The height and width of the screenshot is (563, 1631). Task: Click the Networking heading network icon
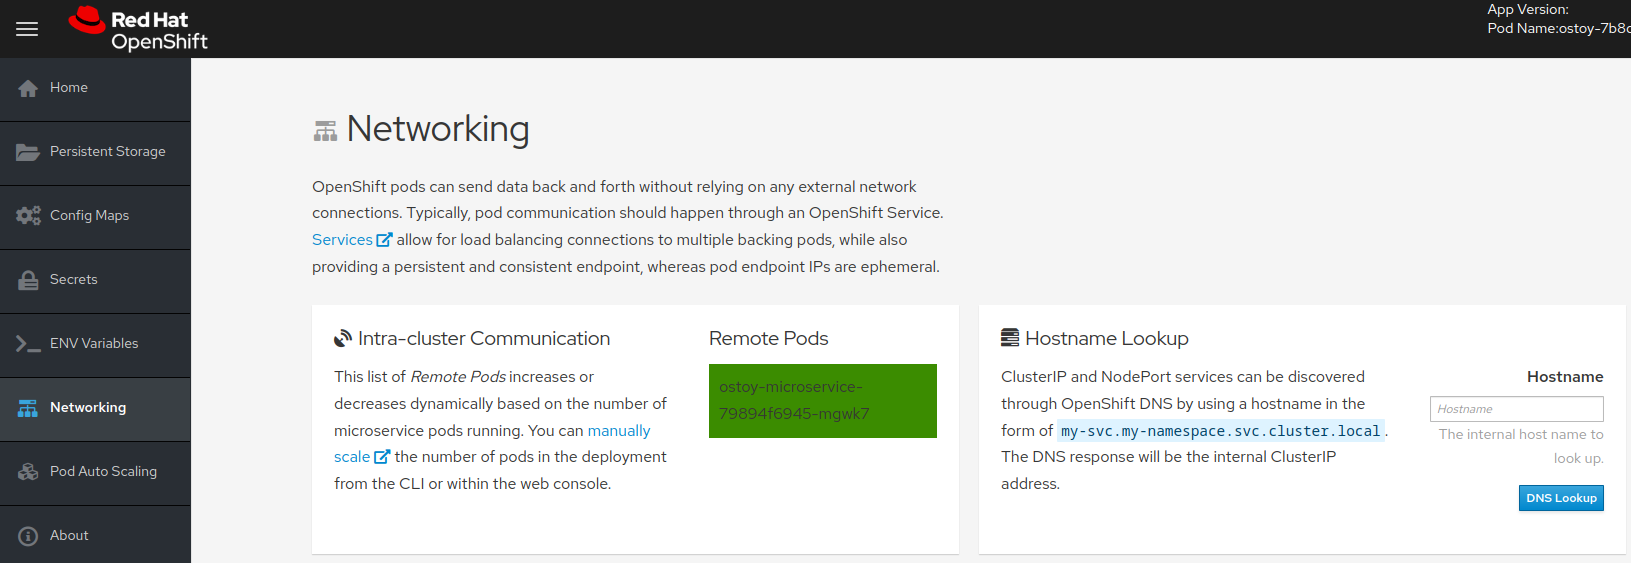pyautogui.click(x=326, y=131)
